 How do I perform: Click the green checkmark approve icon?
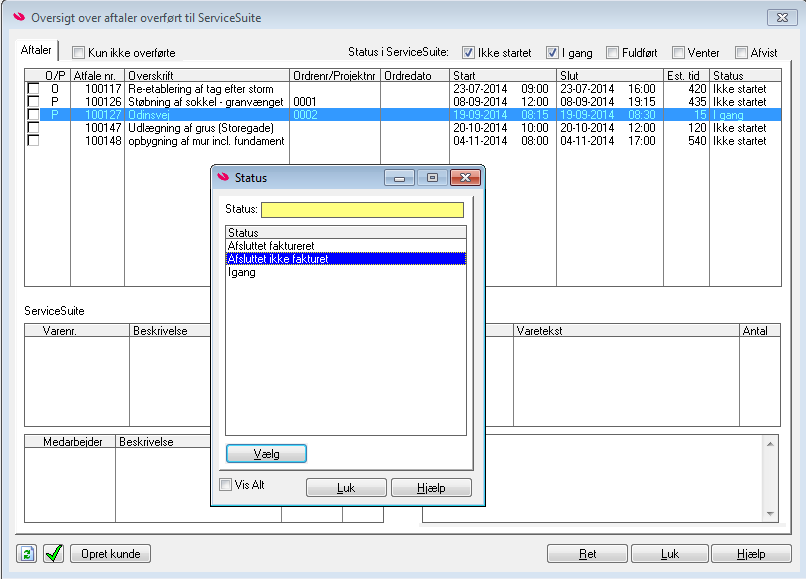pyautogui.click(x=53, y=554)
